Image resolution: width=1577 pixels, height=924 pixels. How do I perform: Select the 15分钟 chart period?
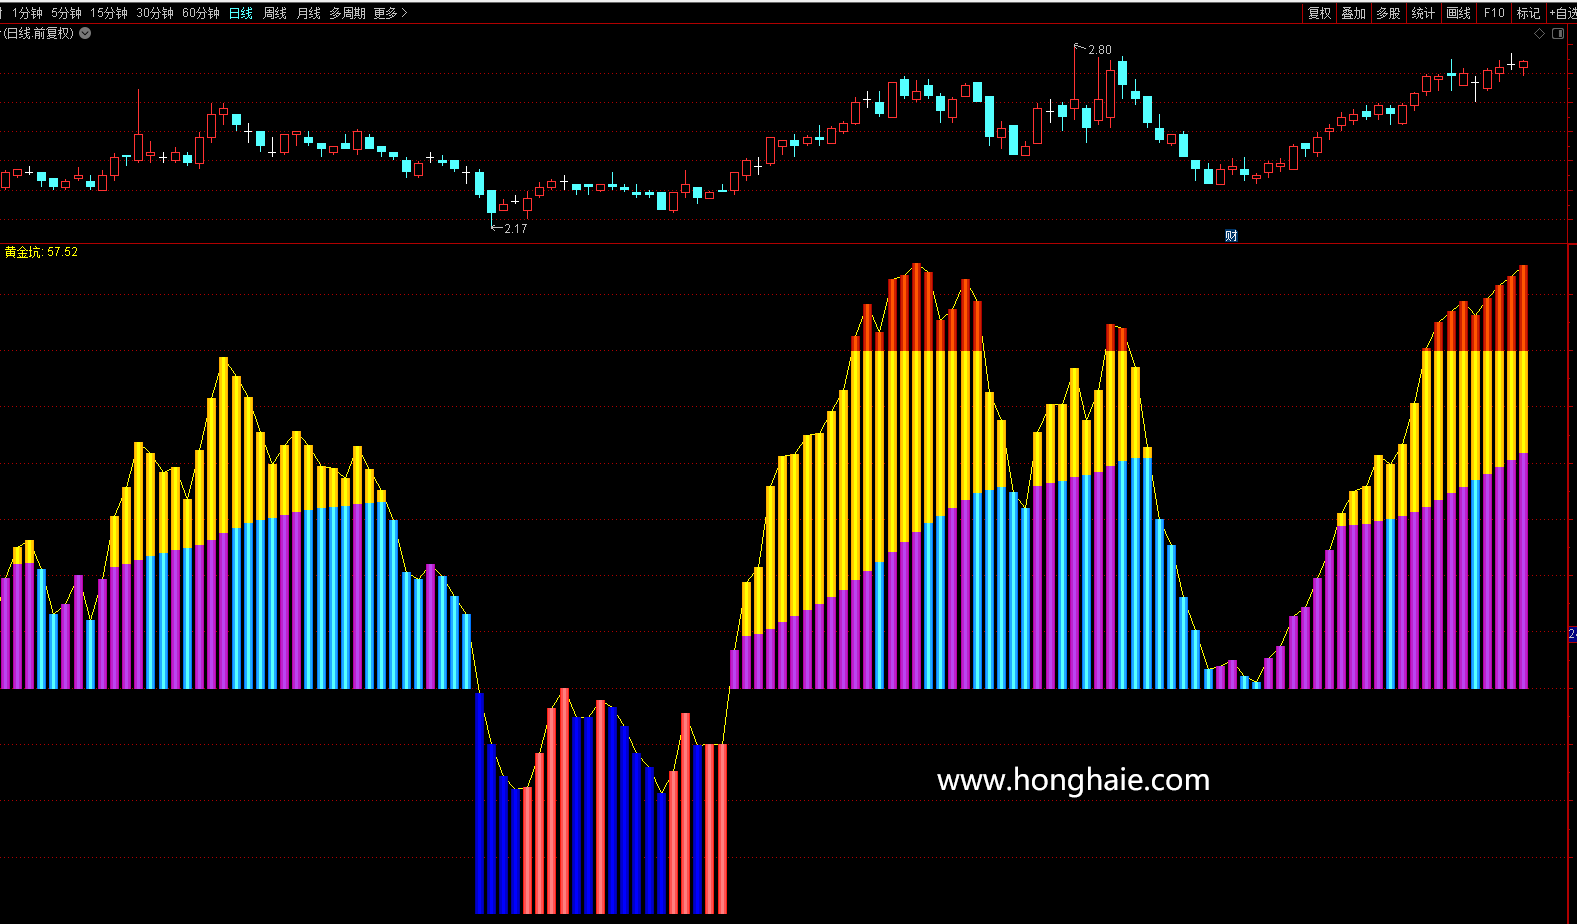click(108, 13)
